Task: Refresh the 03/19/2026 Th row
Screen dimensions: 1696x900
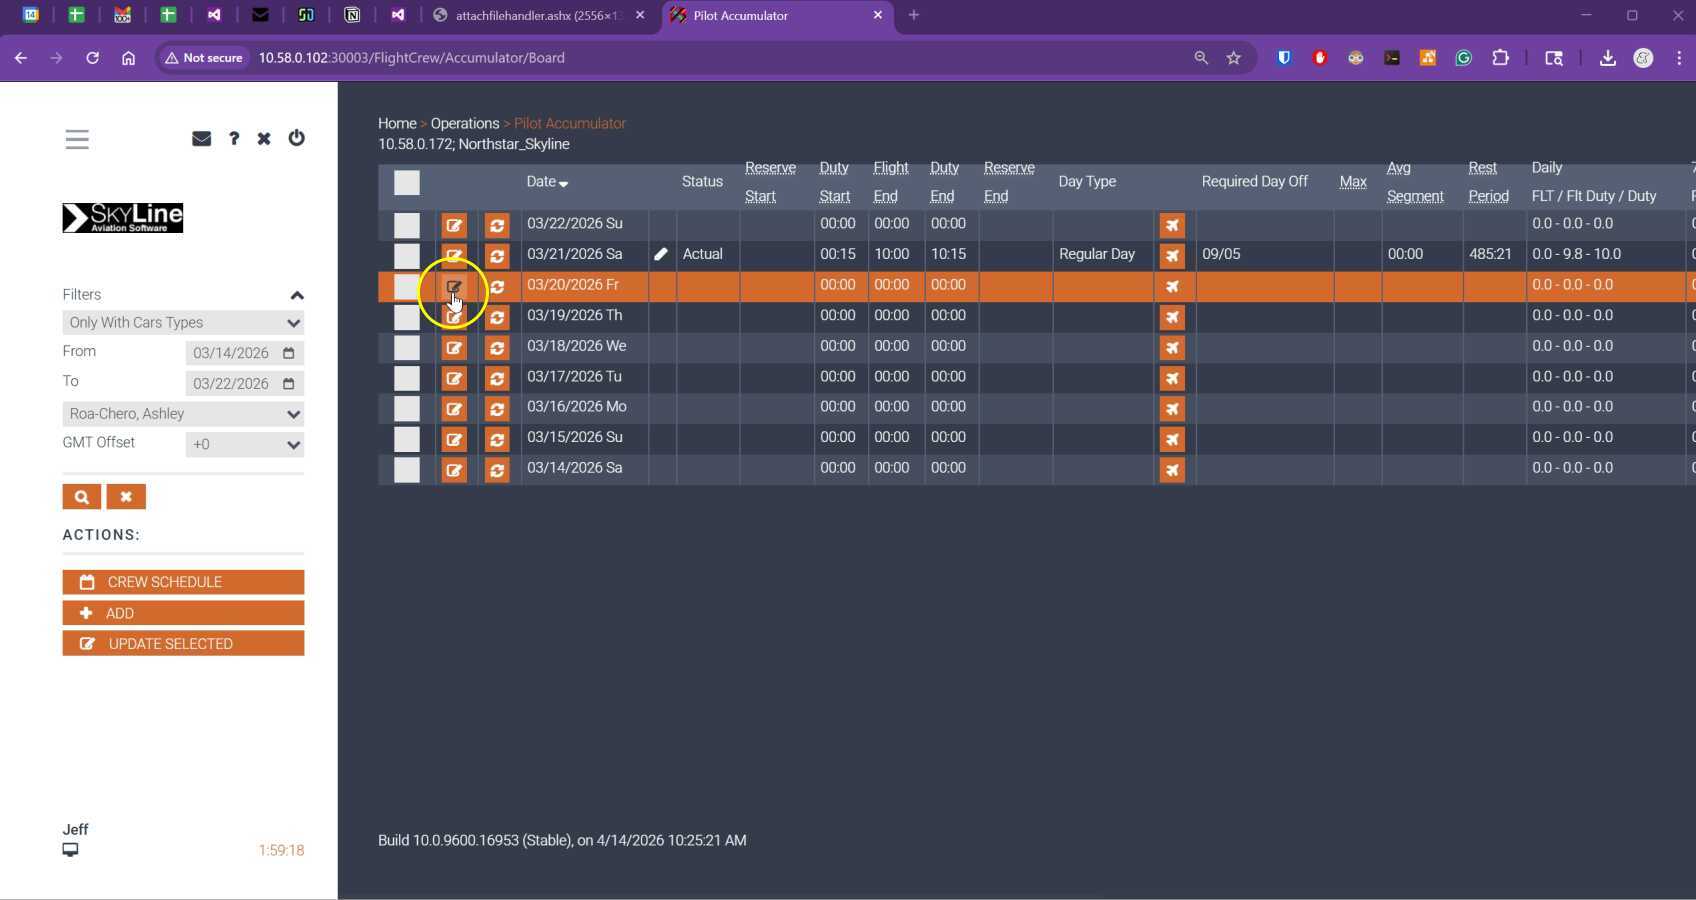Action: point(497,317)
